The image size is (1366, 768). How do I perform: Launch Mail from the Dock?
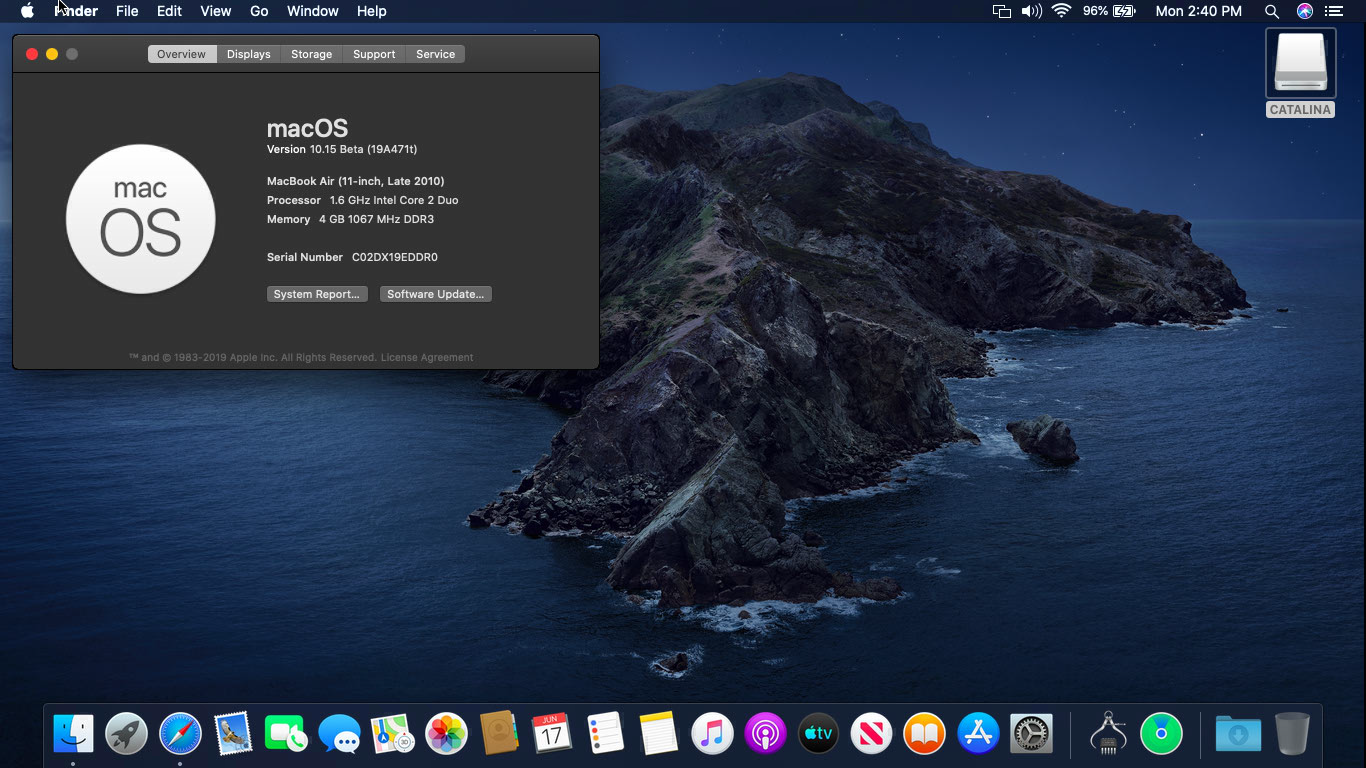click(233, 733)
